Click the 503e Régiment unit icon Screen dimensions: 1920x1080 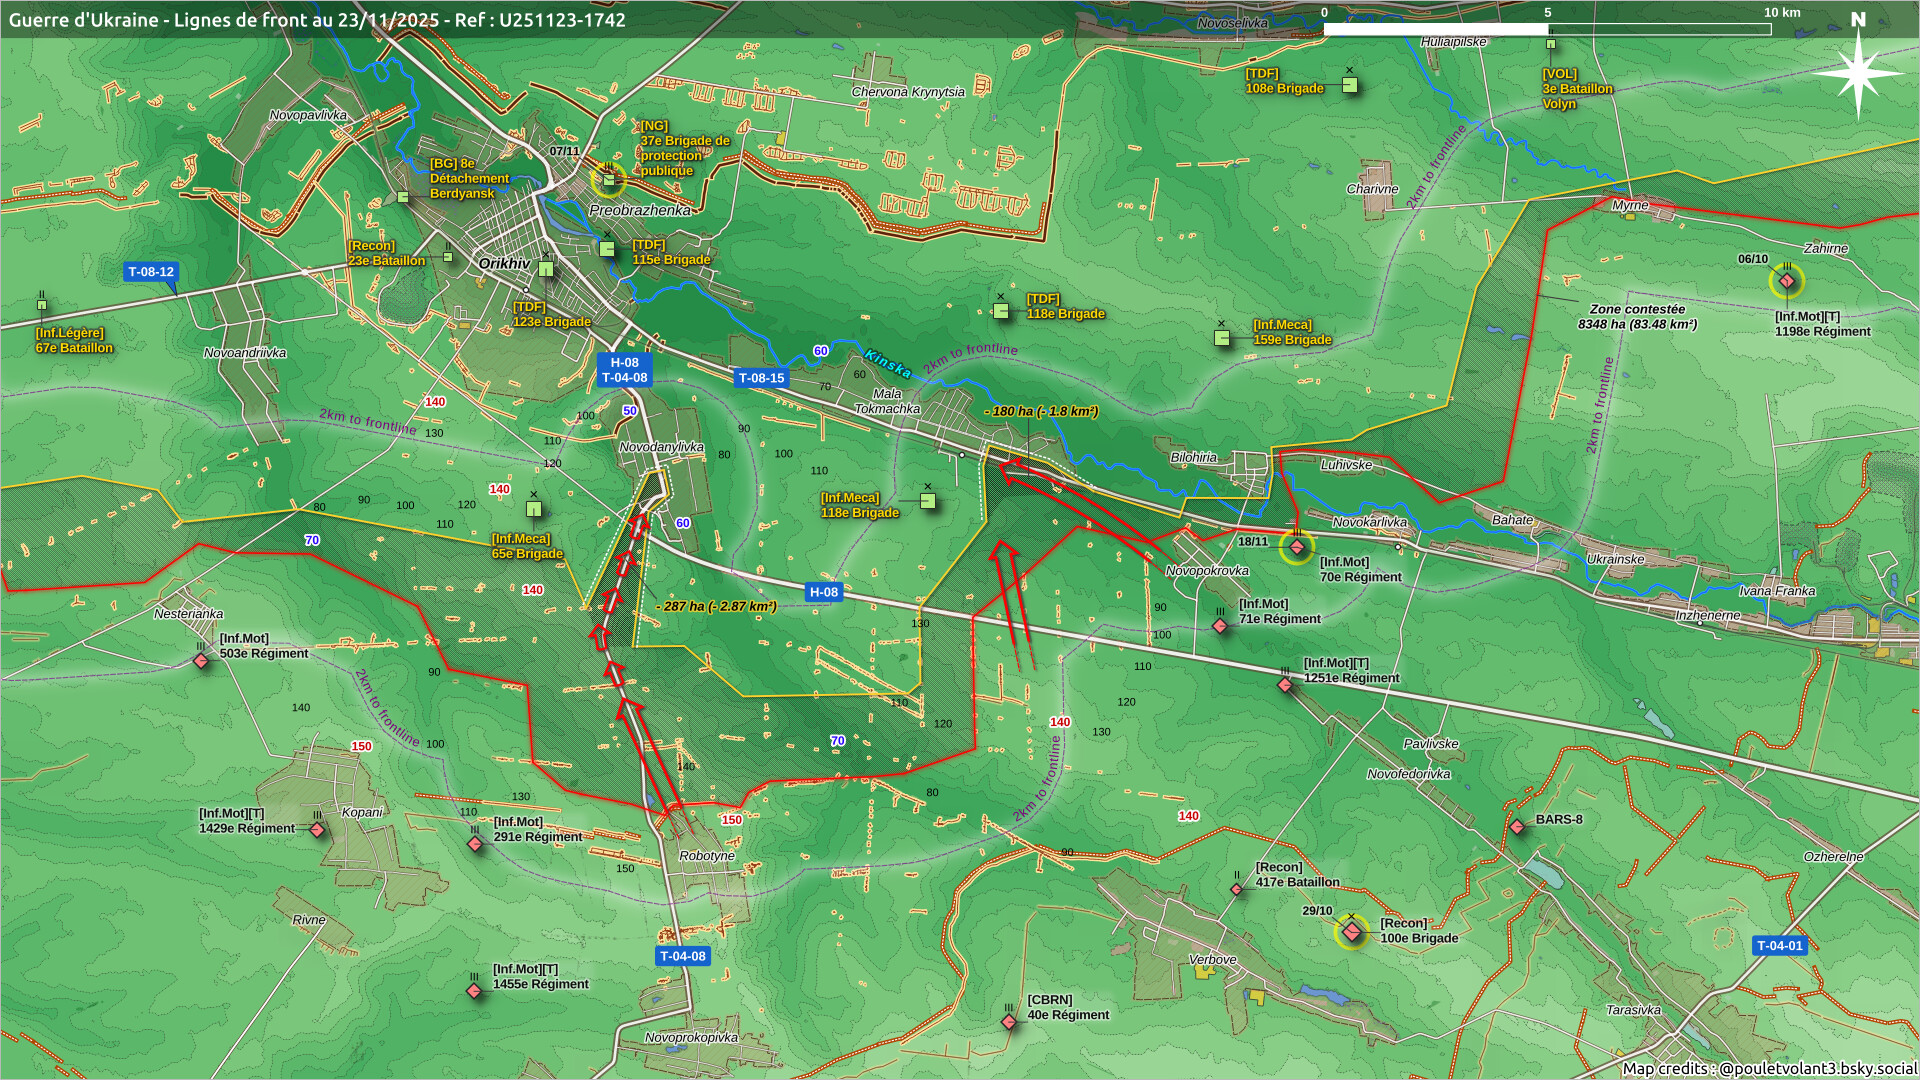pyautogui.click(x=201, y=661)
